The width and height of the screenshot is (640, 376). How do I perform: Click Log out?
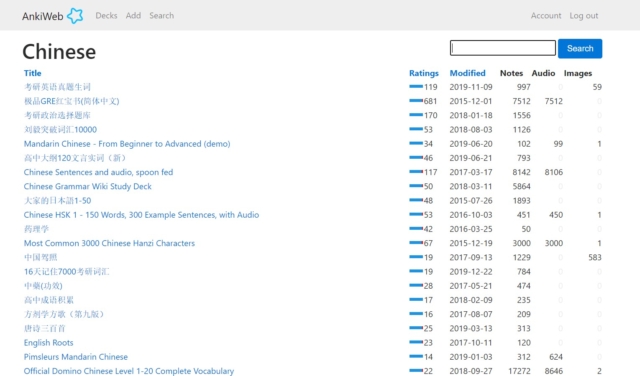click(x=584, y=16)
